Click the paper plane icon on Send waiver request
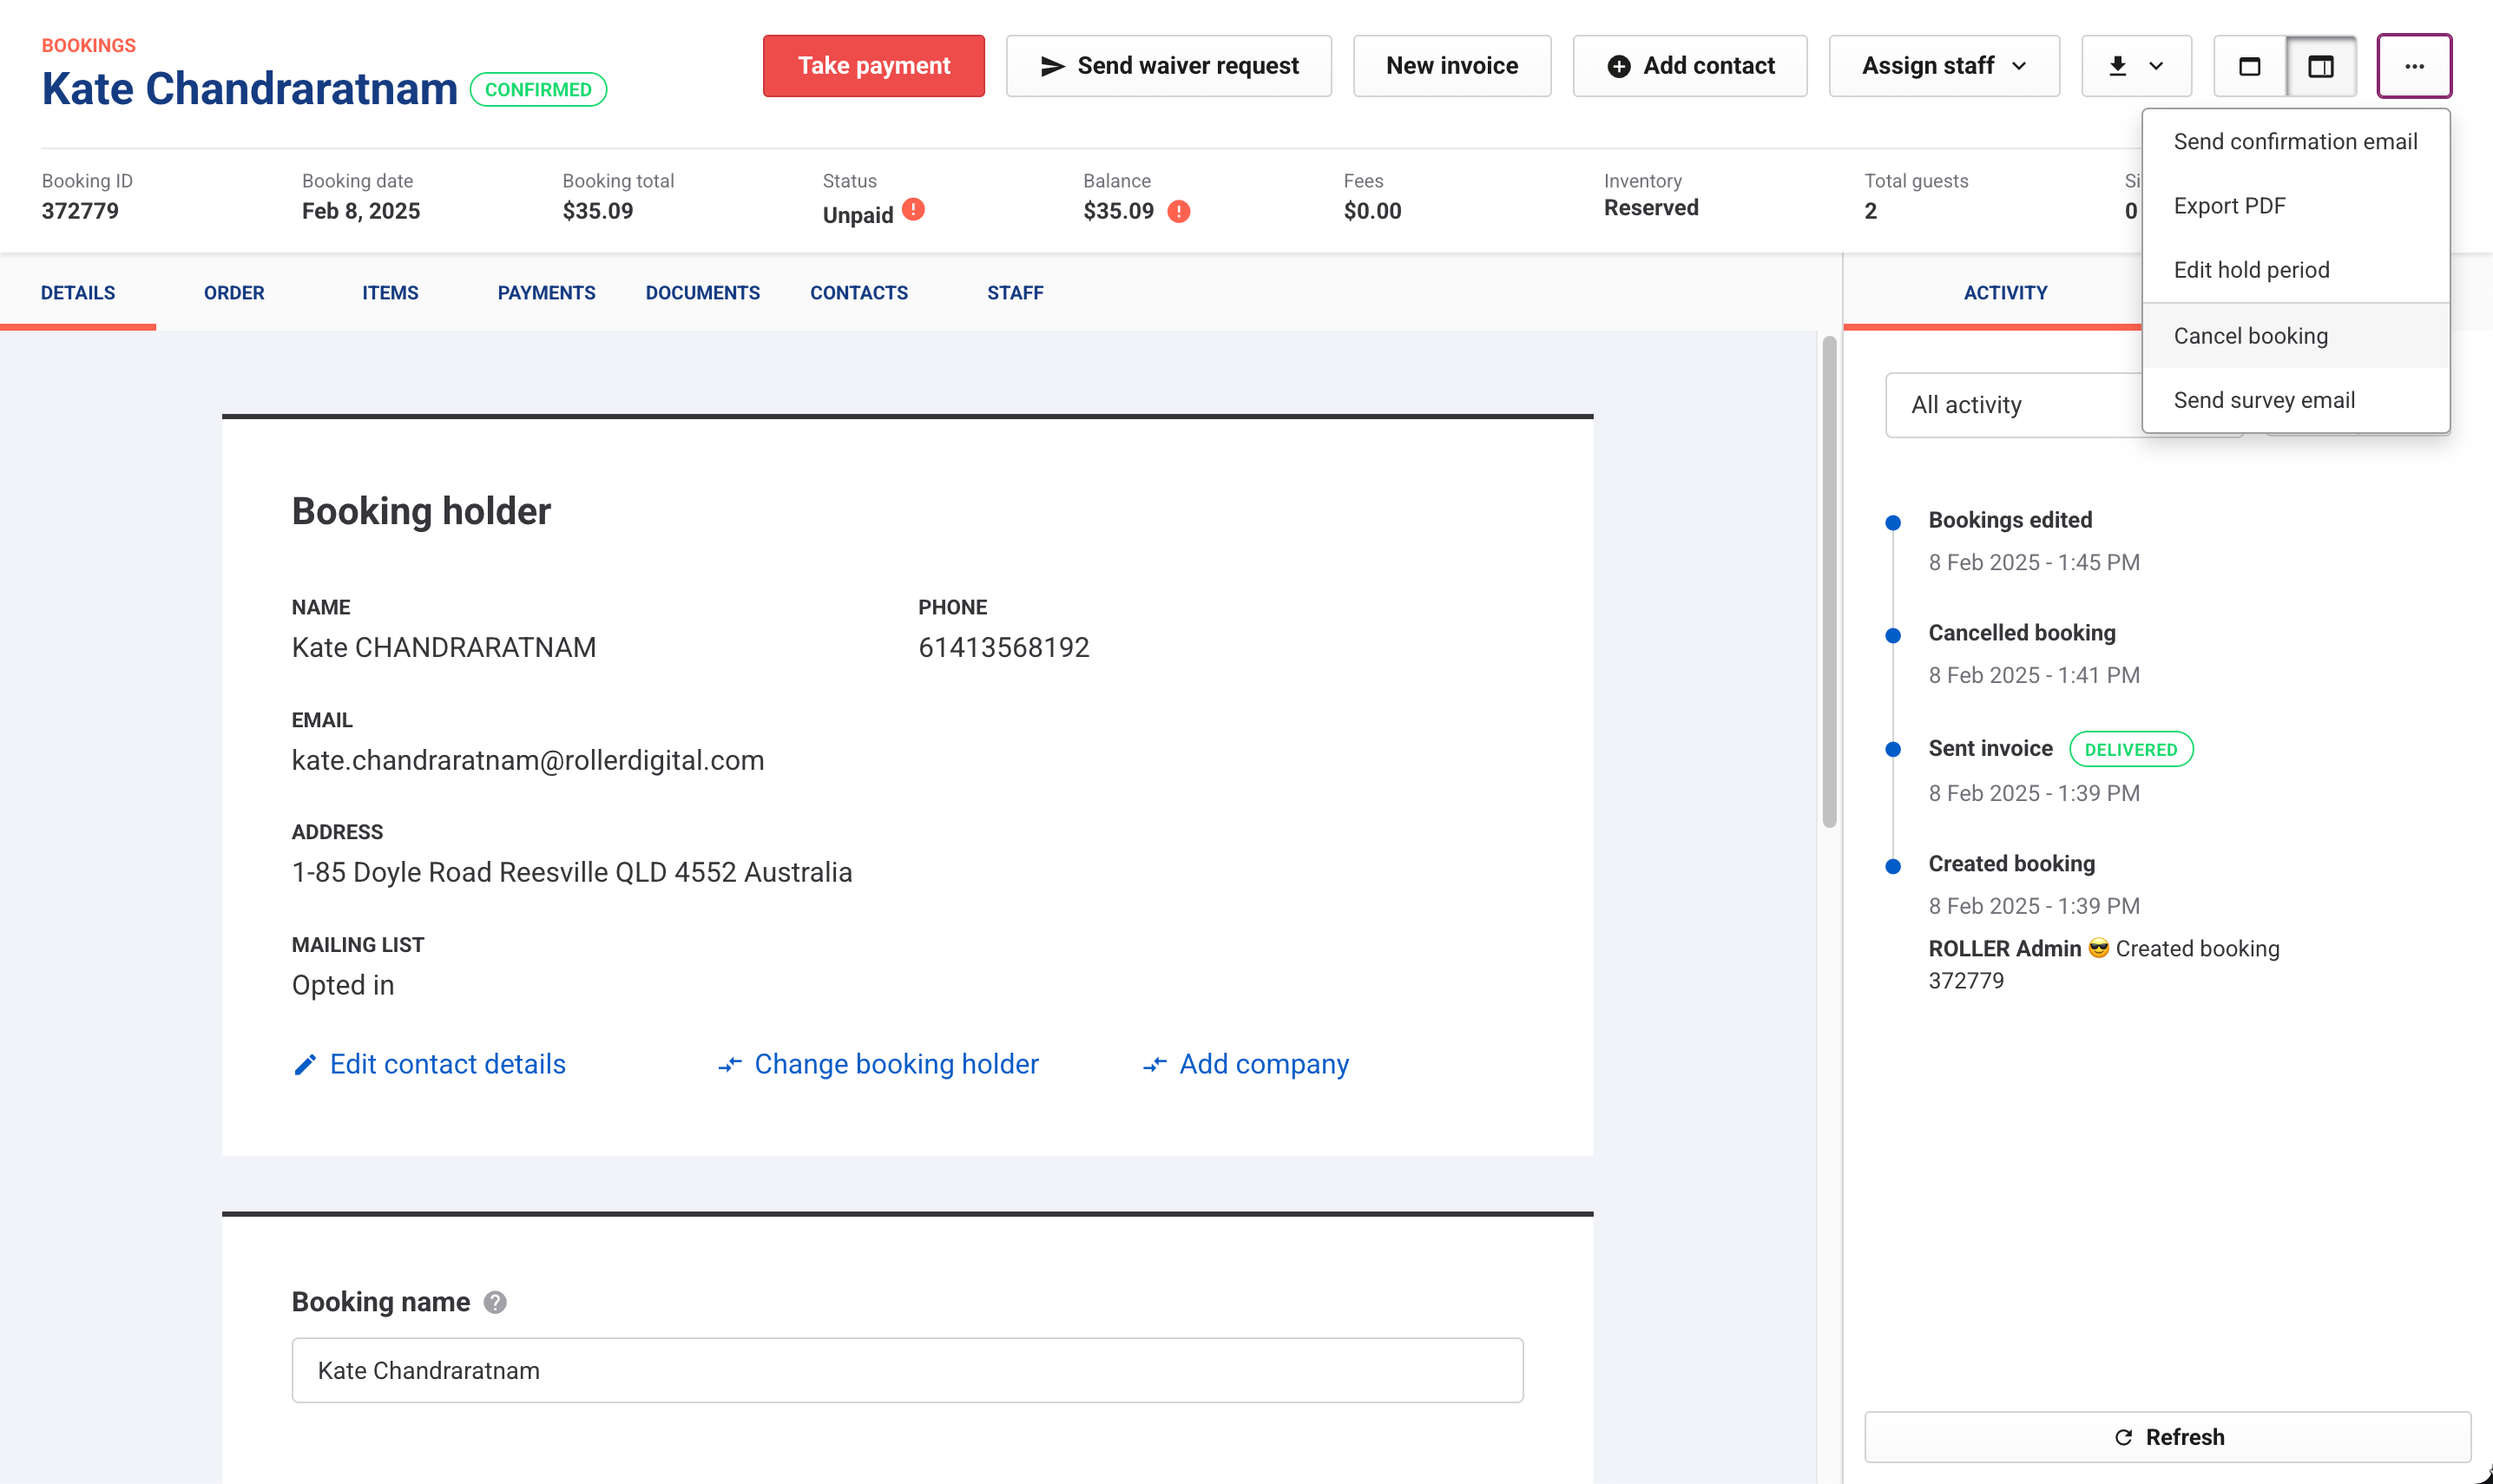The height and width of the screenshot is (1484, 2493). coord(1052,66)
